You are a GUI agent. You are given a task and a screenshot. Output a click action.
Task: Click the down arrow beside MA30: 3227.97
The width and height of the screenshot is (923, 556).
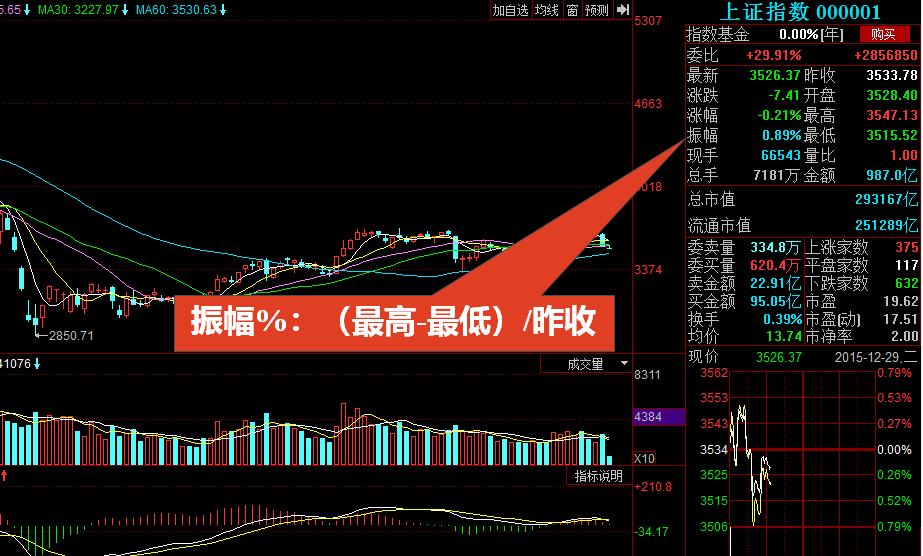click(125, 10)
